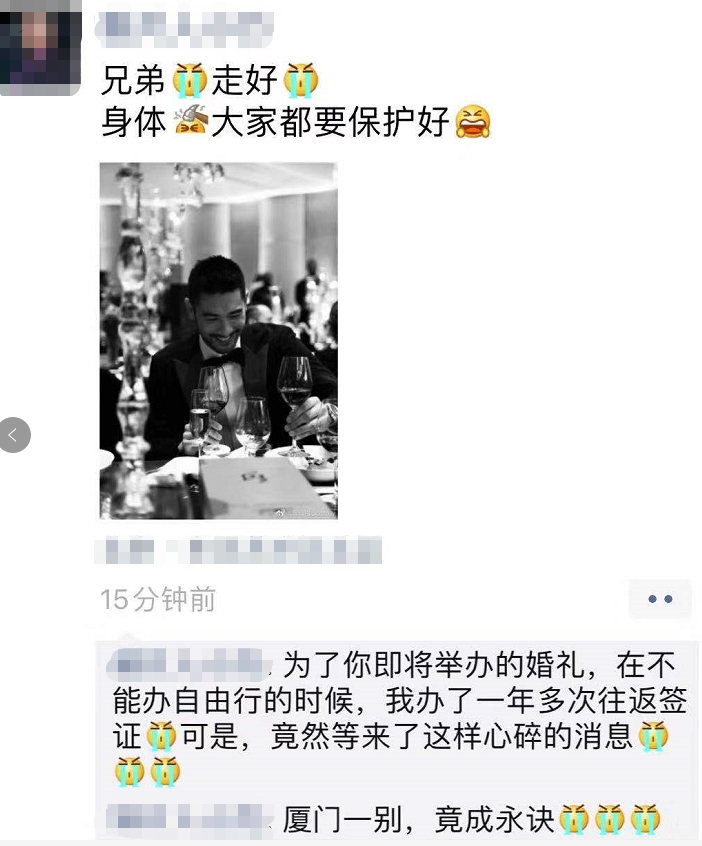Viewport: 702px width, 846px height.
Task: Click the crying emoji following 签证
Action: click(x=160, y=736)
